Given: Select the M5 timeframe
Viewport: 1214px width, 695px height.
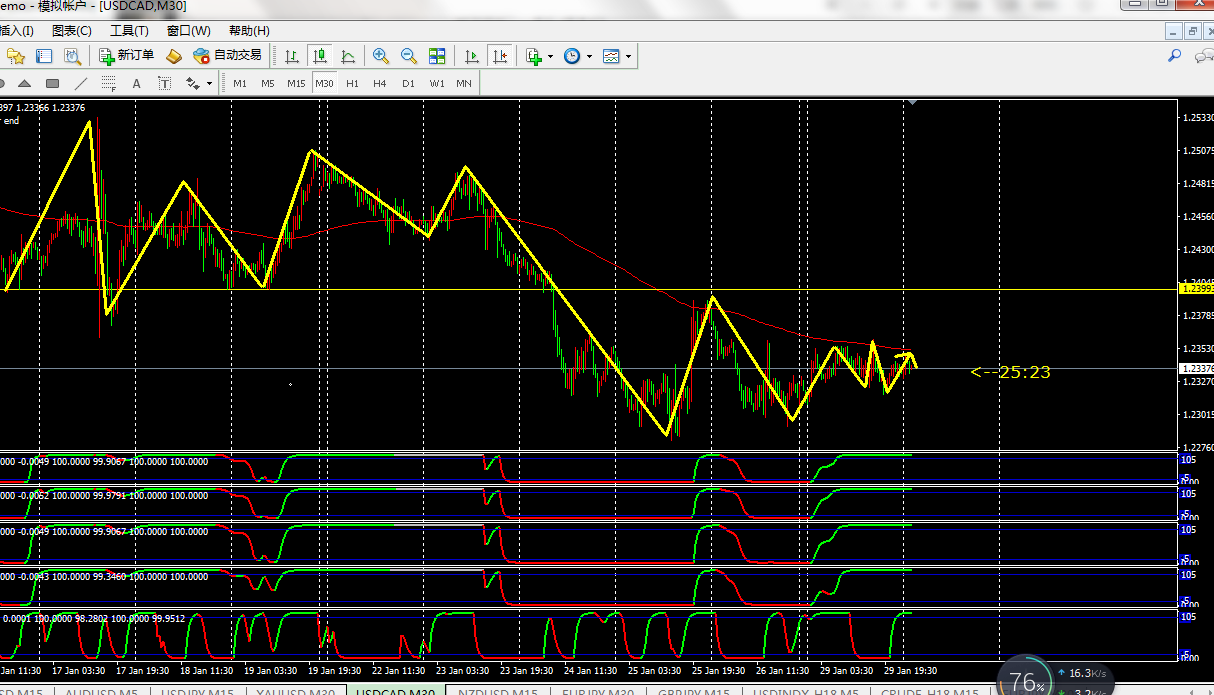Looking at the screenshot, I should click(x=268, y=83).
